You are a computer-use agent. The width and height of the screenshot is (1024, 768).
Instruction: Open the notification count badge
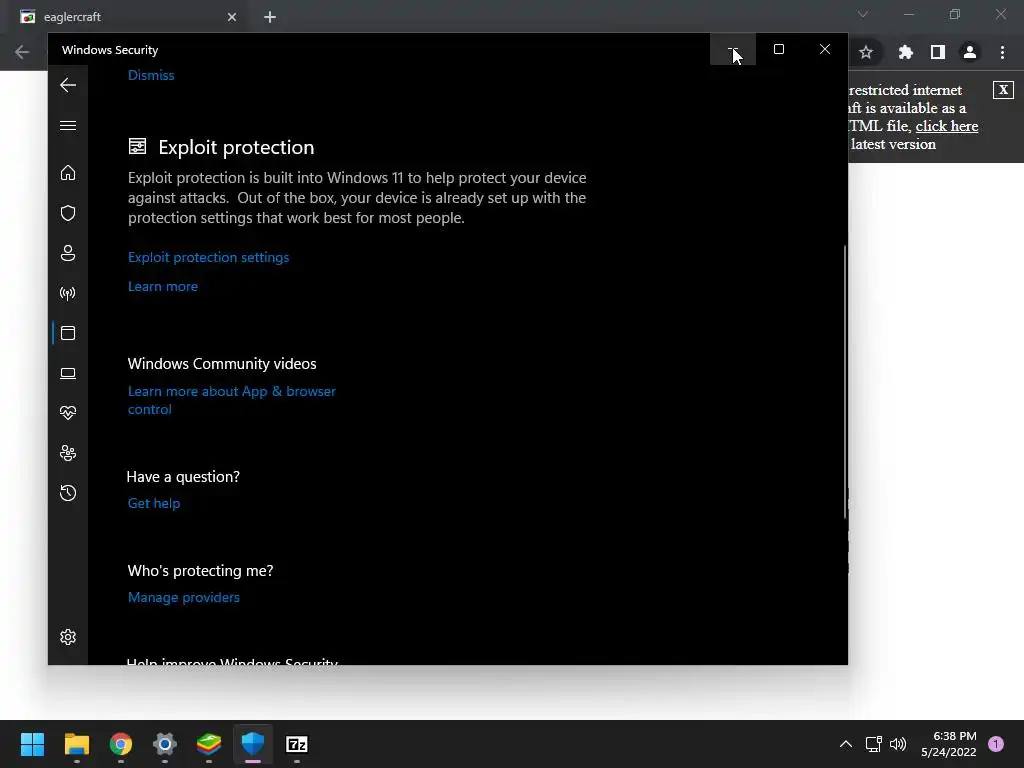(996, 744)
